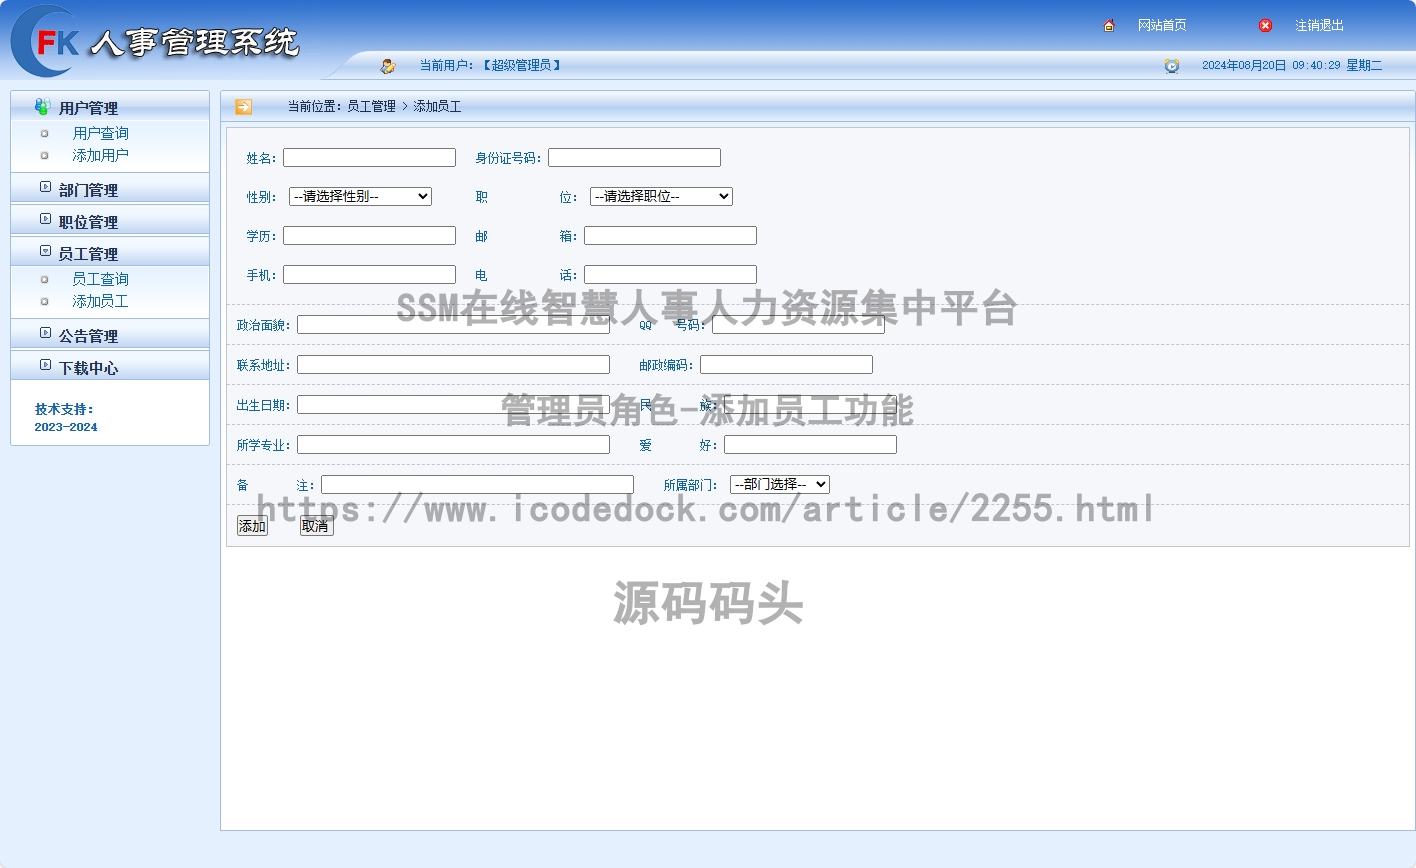1416x868 pixels.
Task: Submit form with 添加 button
Action: [252, 526]
